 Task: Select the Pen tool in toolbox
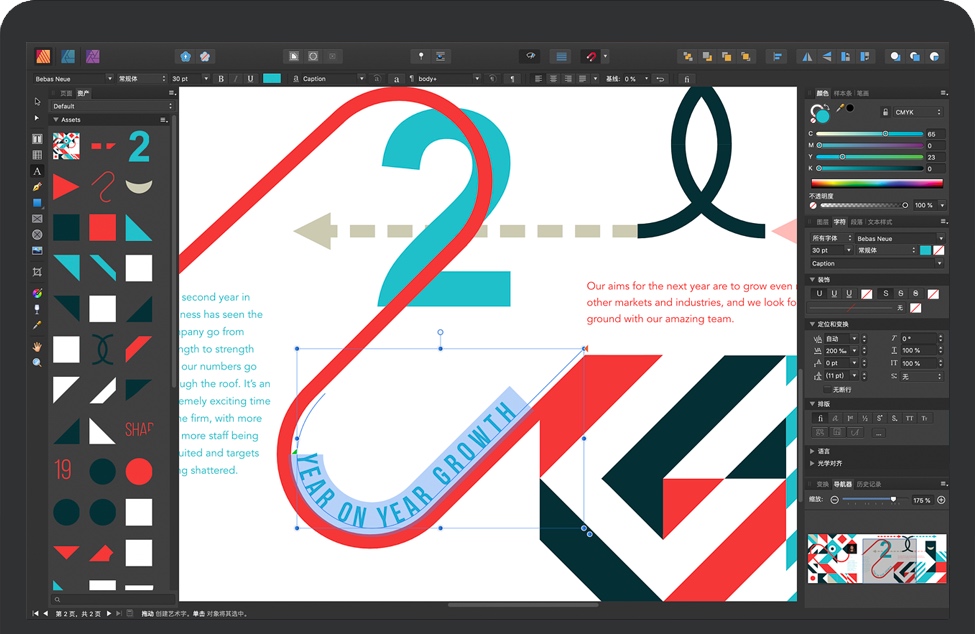[37, 187]
